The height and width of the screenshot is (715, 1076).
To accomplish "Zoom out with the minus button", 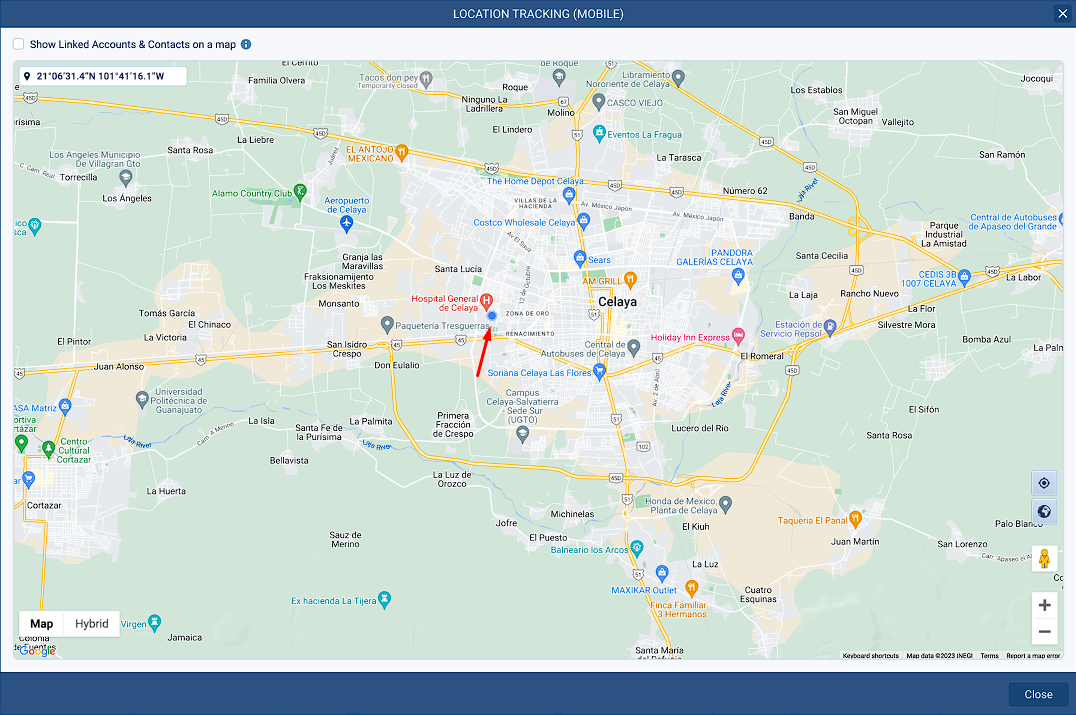I will coord(1044,631).
